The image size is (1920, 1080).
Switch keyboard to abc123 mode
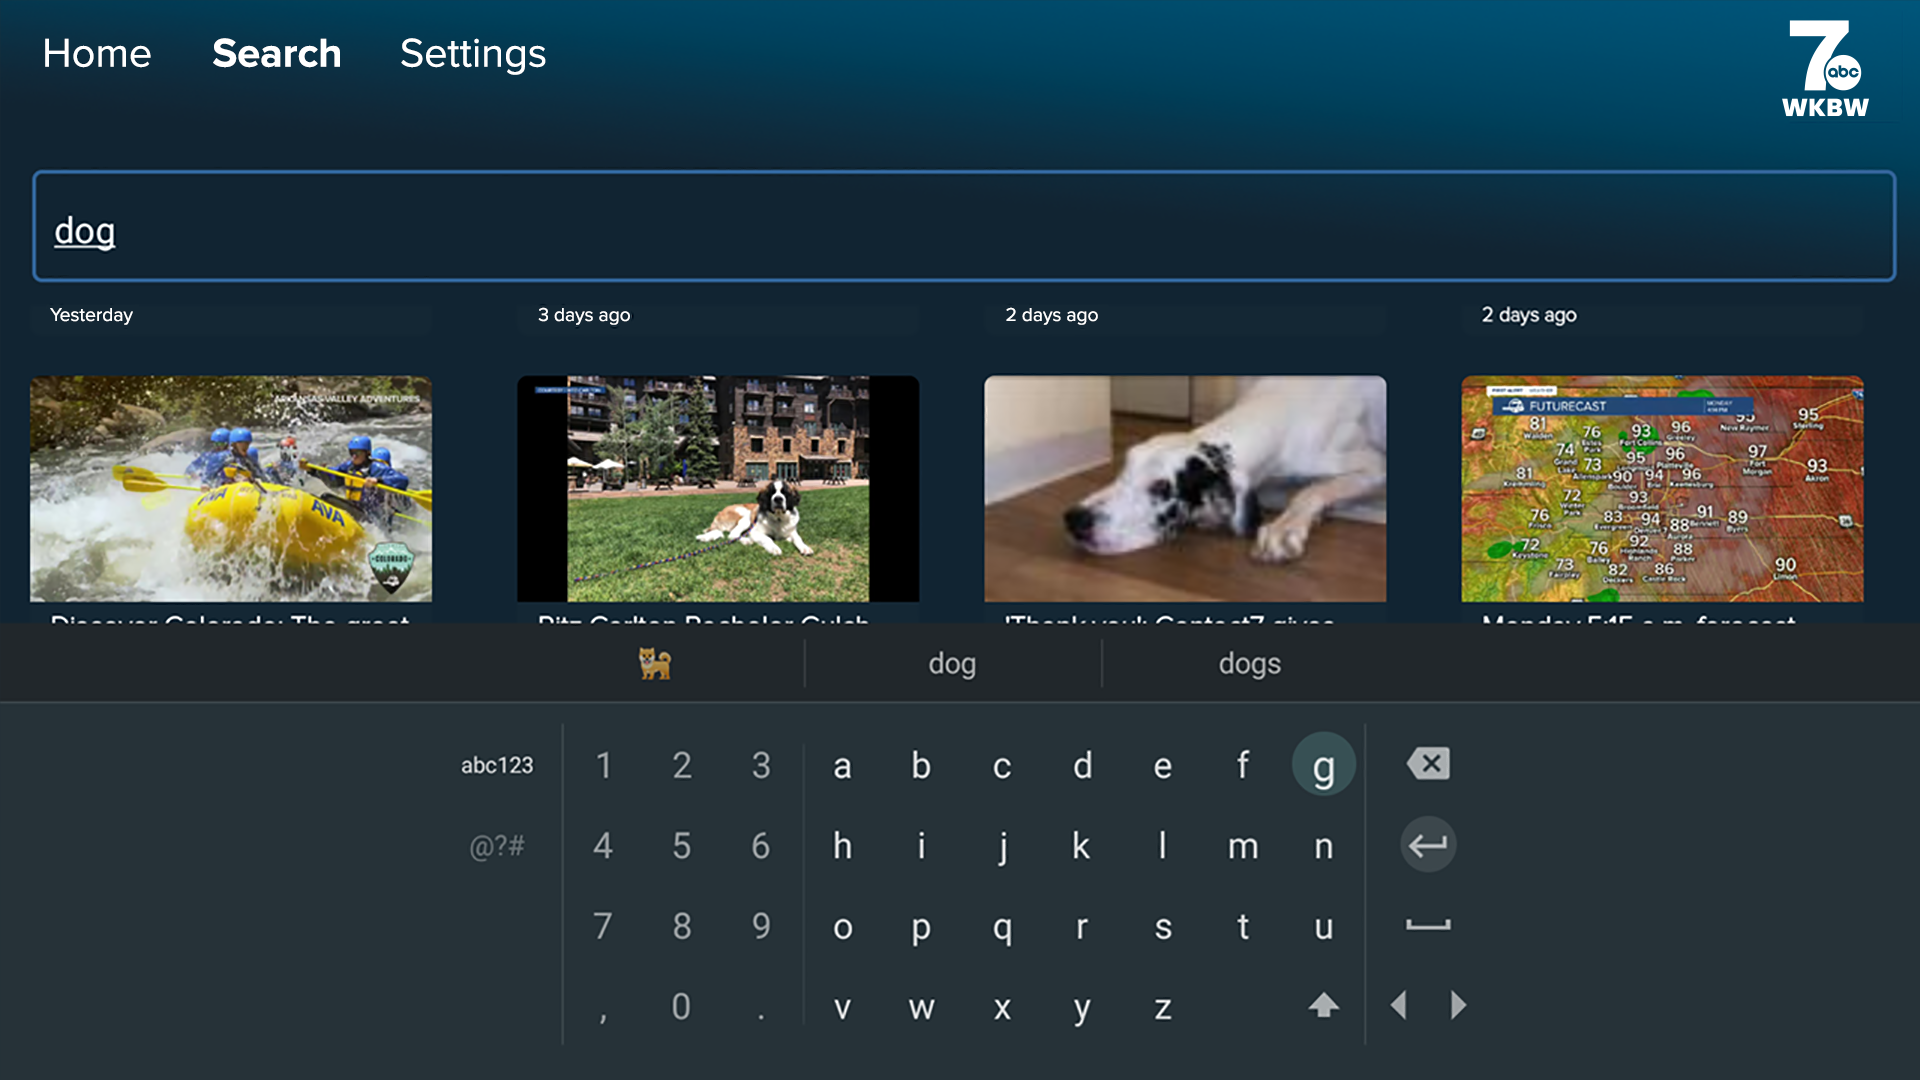[497, 764]
